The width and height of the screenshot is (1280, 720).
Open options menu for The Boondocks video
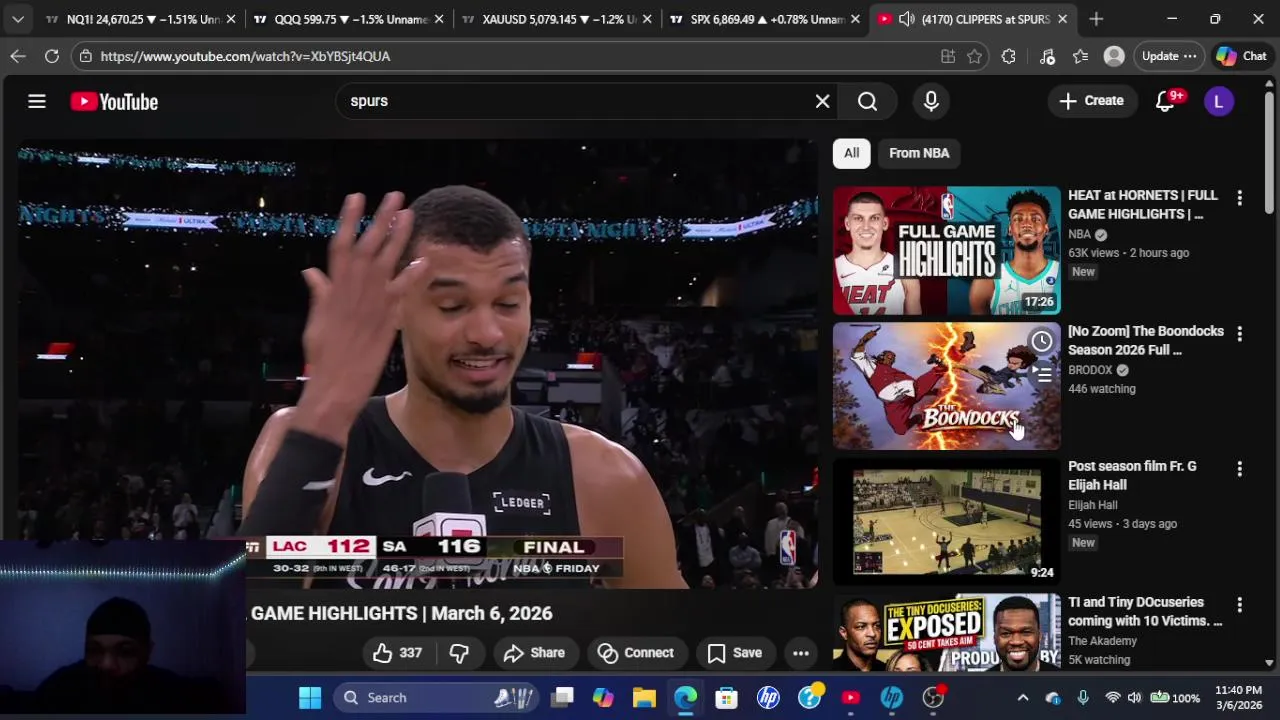click(x=1239, y=334)
